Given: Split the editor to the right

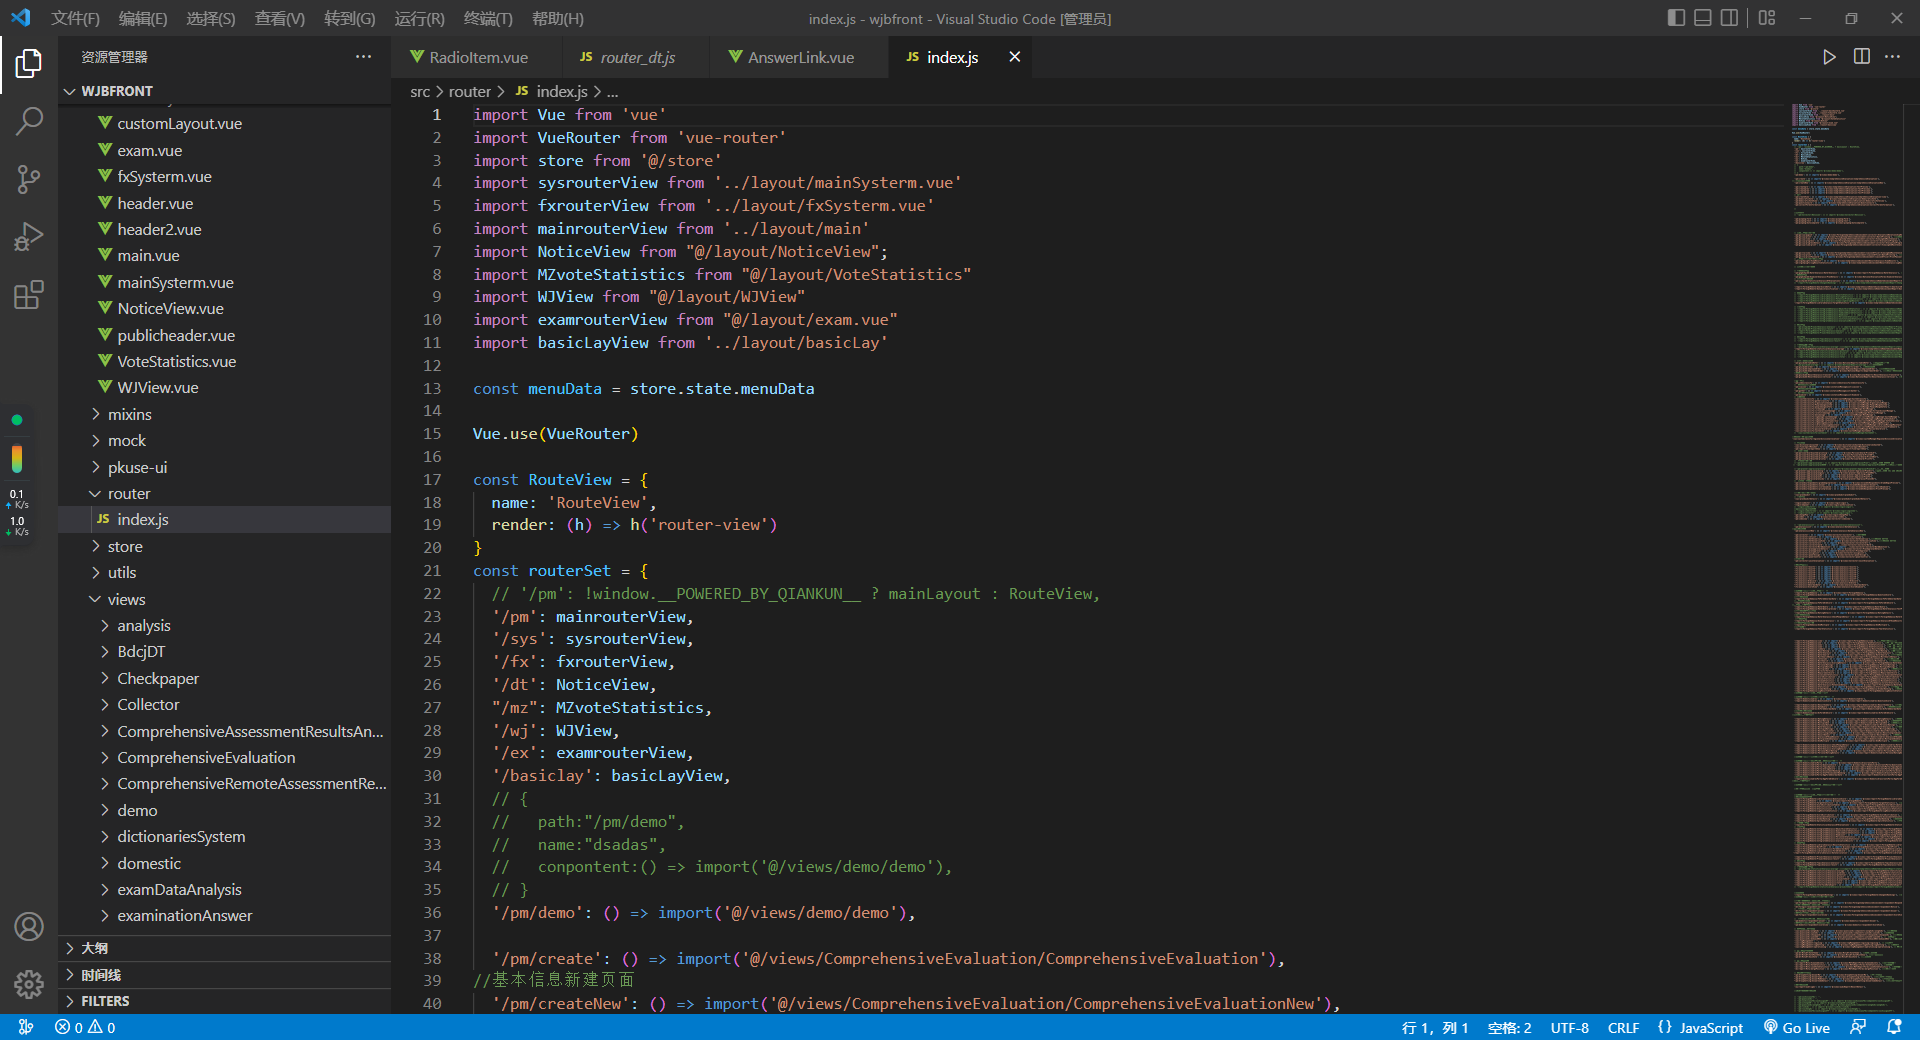Looking at the screenshot, I should coord(1861,57).
